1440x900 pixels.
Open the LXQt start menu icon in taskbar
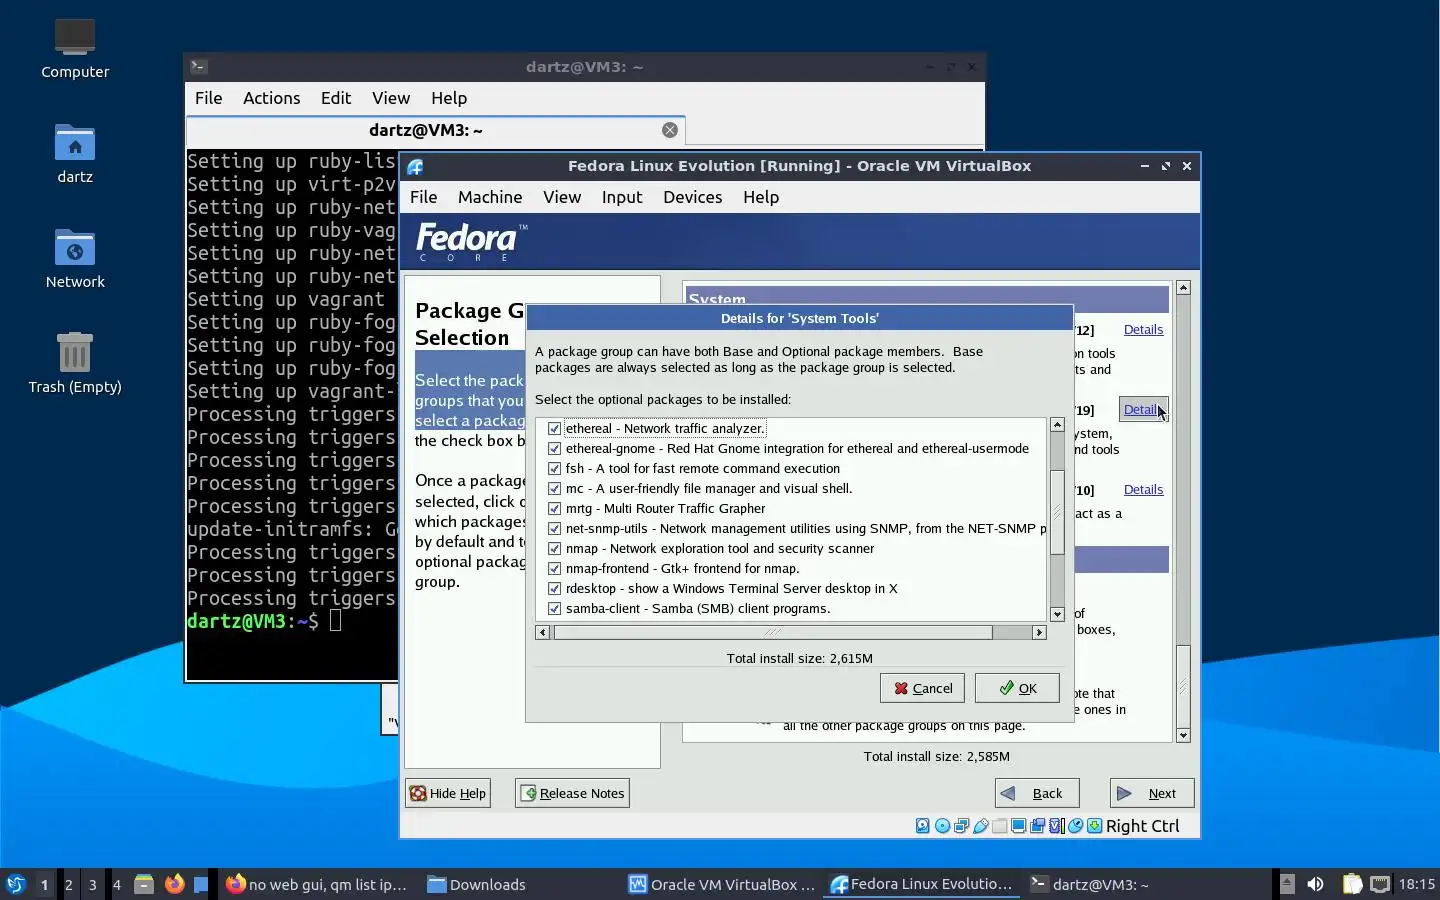tap(16, 884)
